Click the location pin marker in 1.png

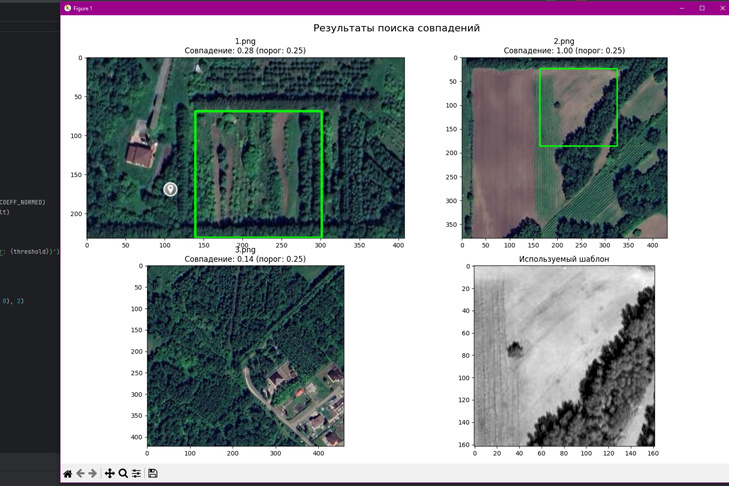[x=170, y=189]
